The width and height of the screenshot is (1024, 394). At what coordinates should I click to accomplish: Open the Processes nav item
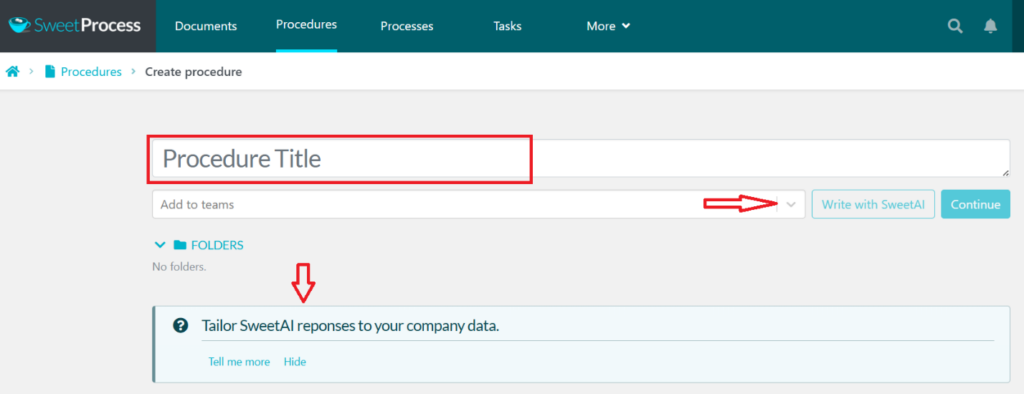click(407, 26)
